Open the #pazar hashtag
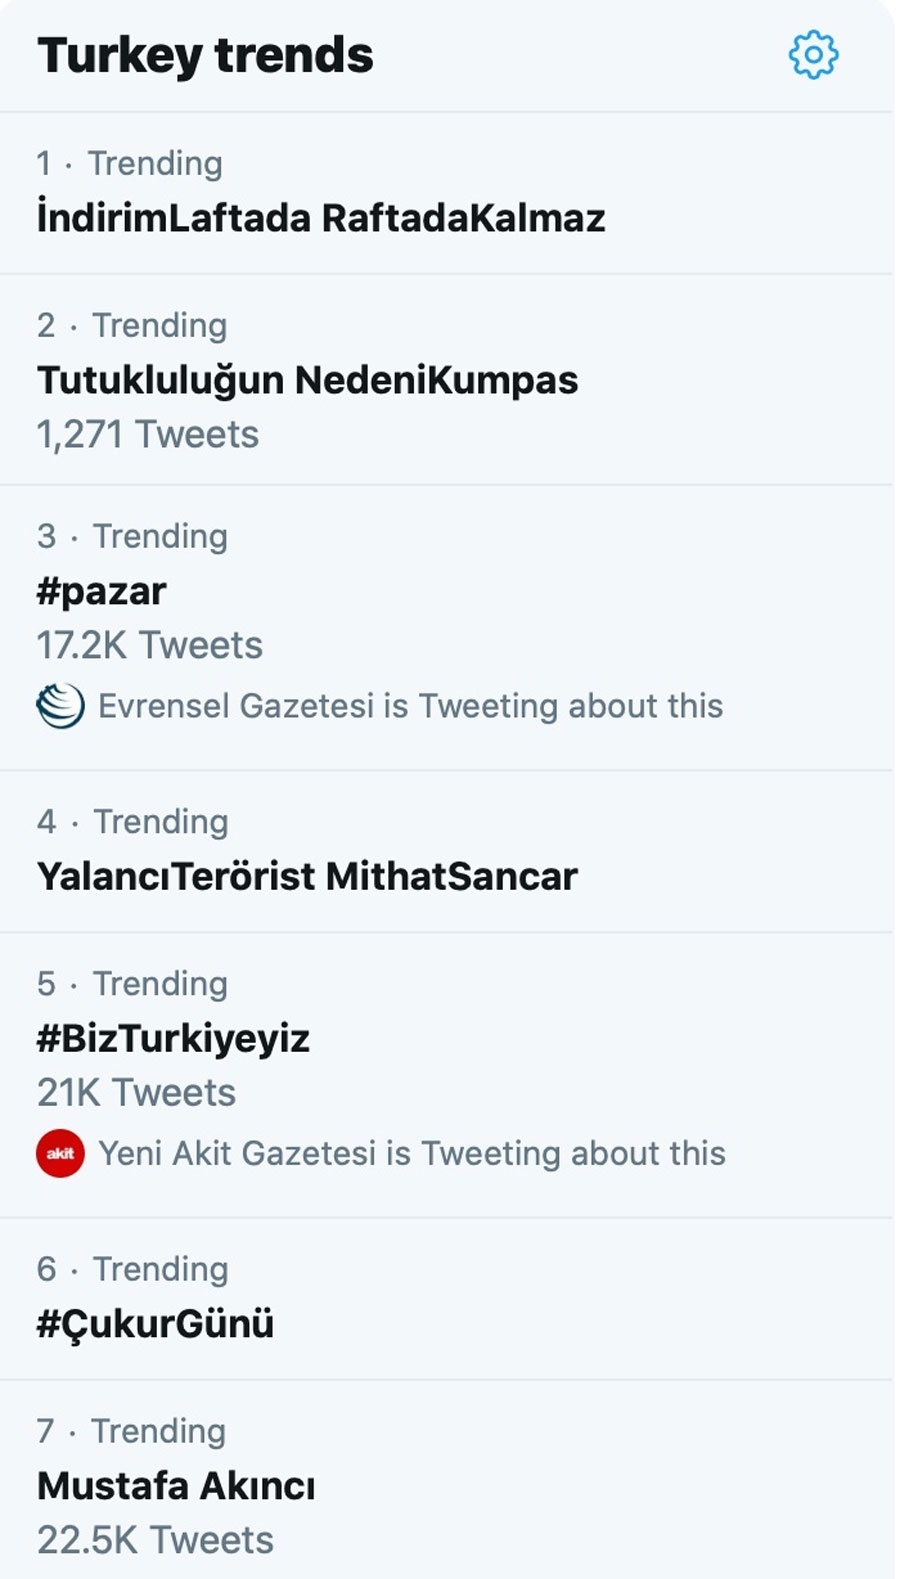 click(x=101, y=591)
